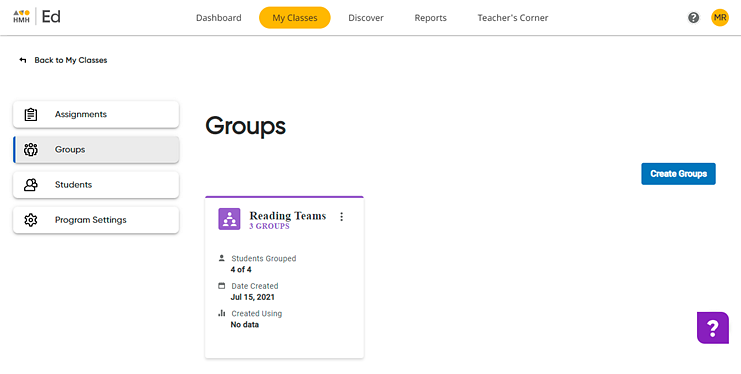Image resolution: width=741 pixels, height=374 pixels.
Task: Click the 'Created Using' label
Action: point(257,313)
